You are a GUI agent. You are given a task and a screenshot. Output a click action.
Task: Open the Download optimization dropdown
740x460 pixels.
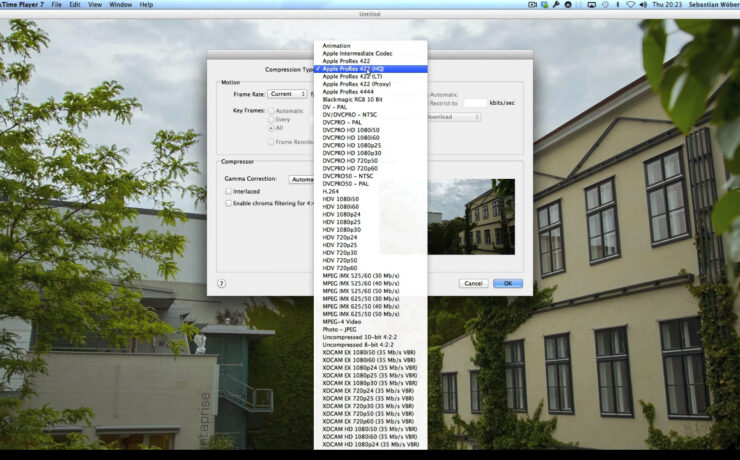point(454,117)
